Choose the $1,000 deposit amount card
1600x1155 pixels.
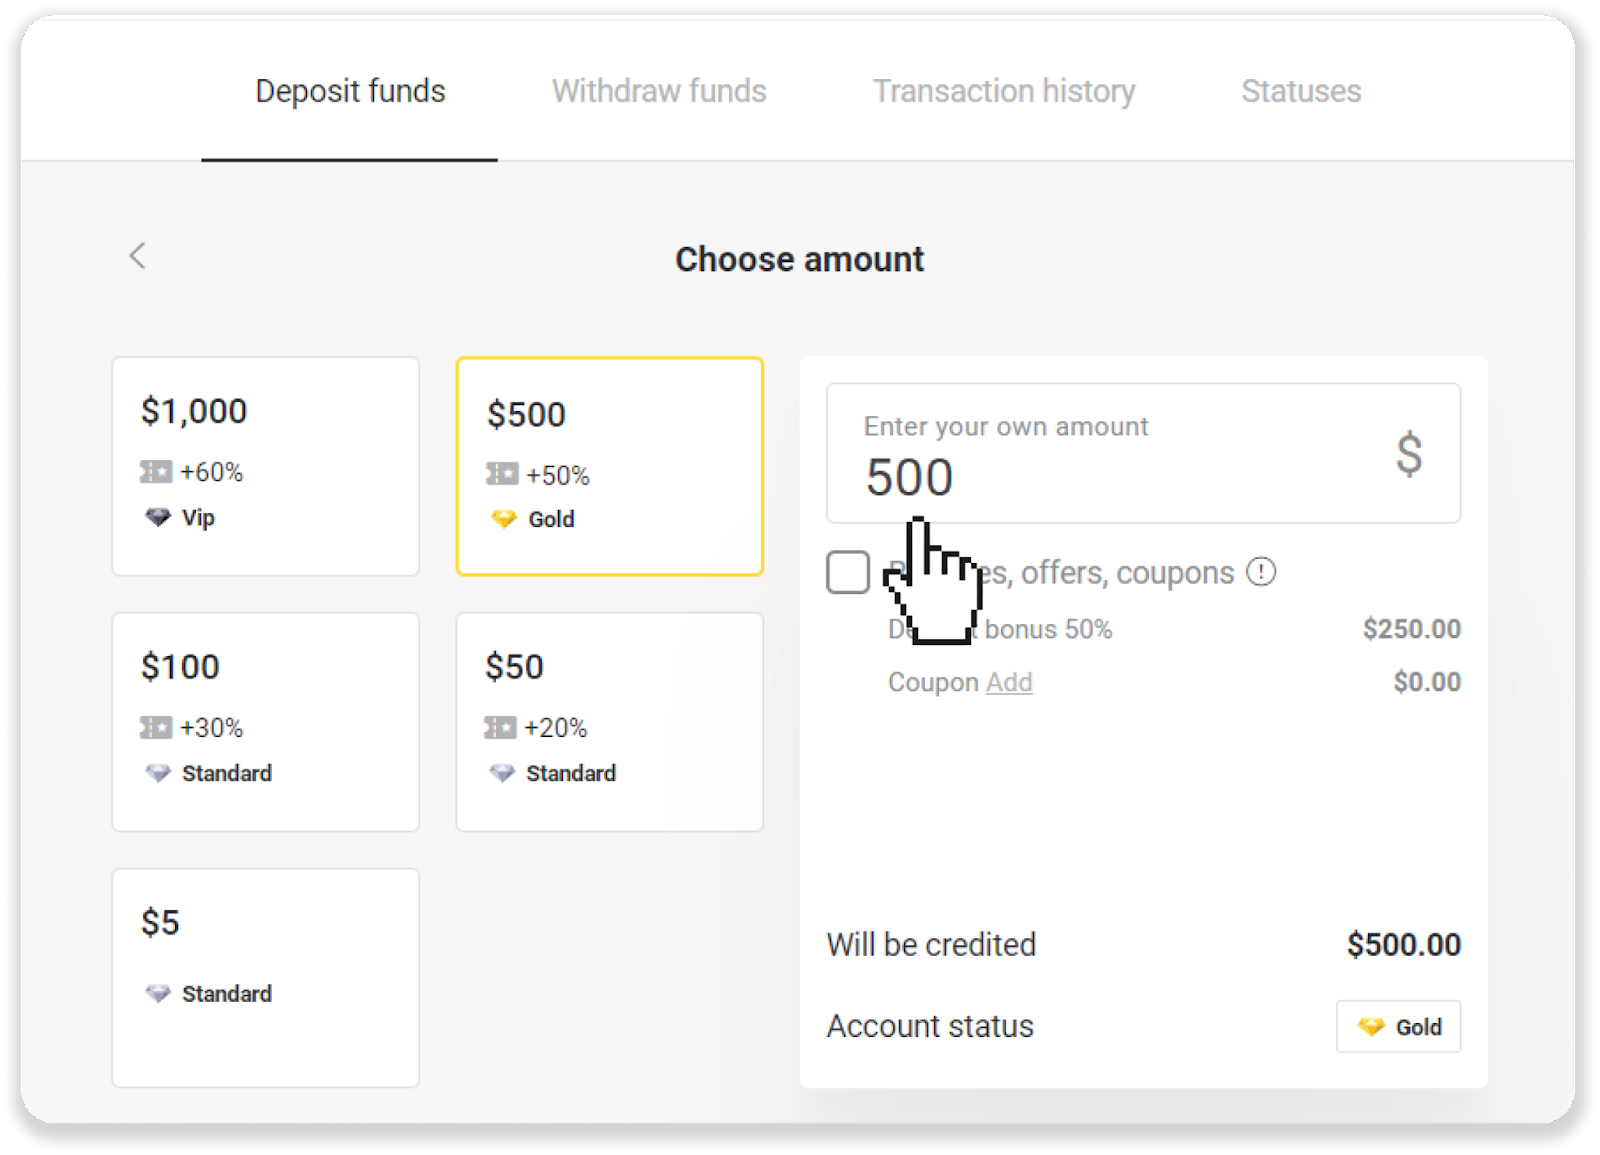[x=266, y=466]
